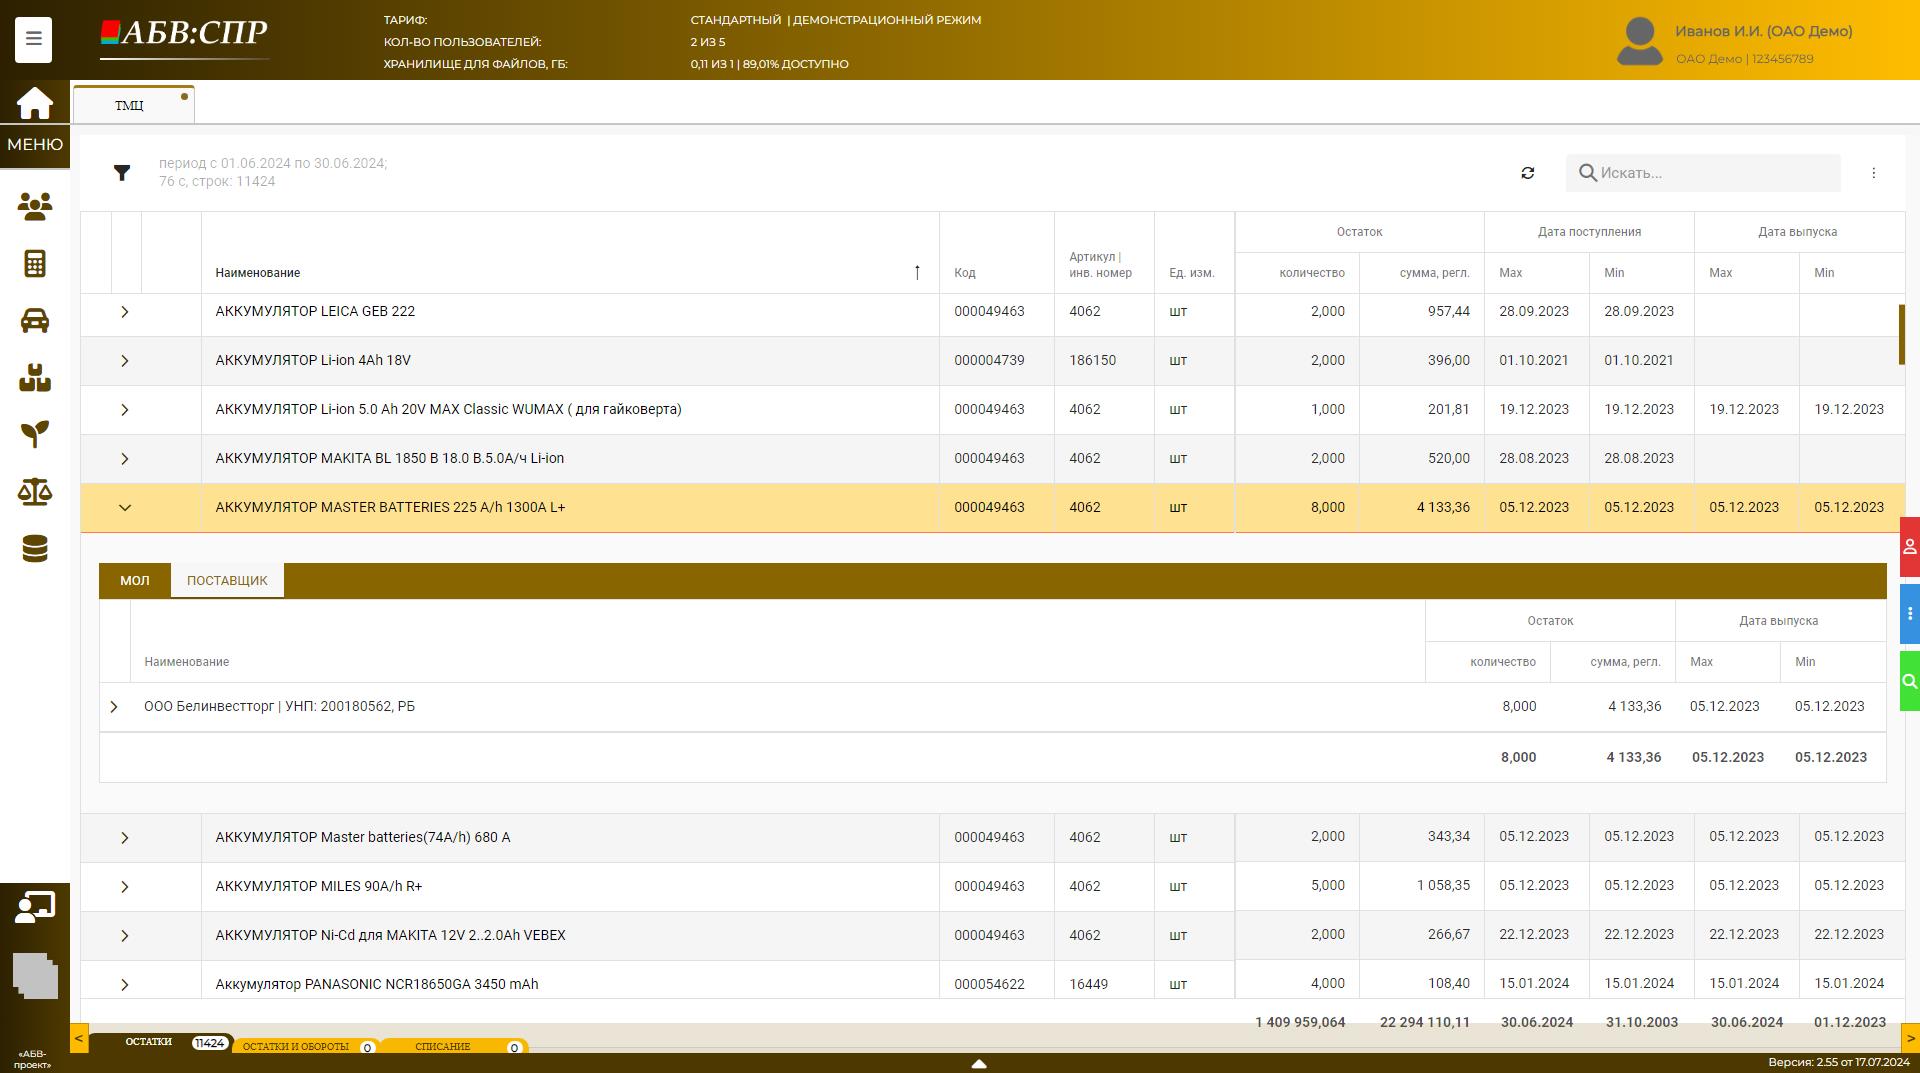Open the people/staff section icon
This screenshot has width=1920, height=1073.
(35, 207)
